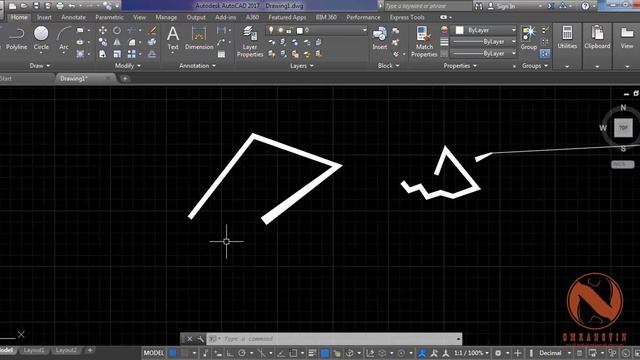Click Sign In
Image resolution: width=640 pixels, height=360 pixels.
click(506, 6)
